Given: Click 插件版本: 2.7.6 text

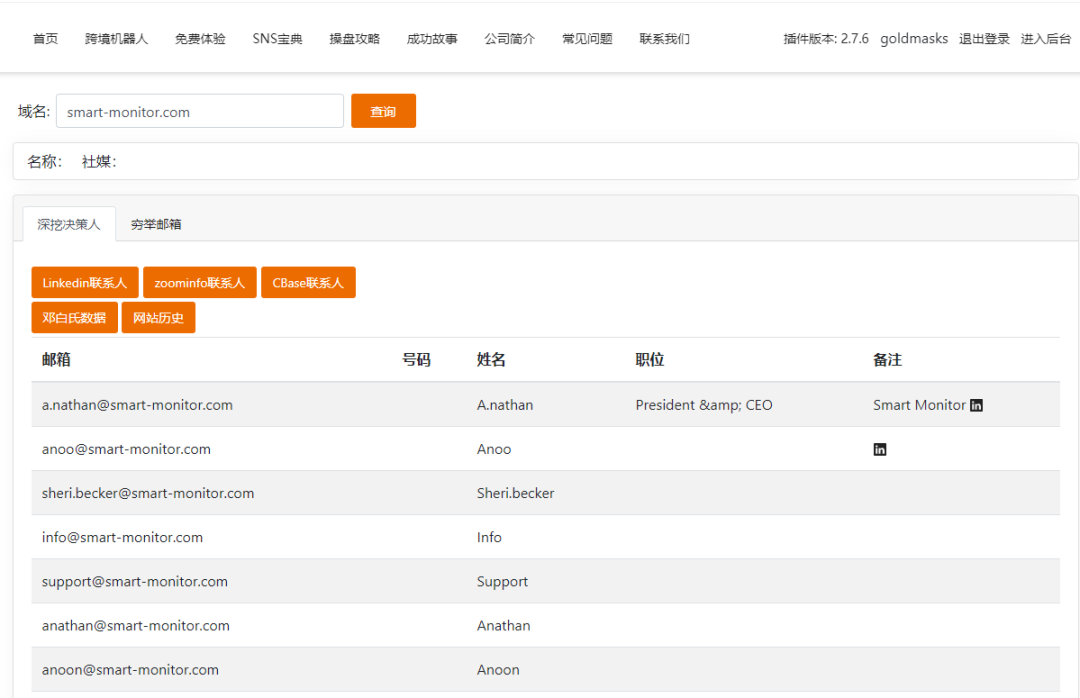Looking at the screenshot, I should pyautogui.click(x=826, y=39).
